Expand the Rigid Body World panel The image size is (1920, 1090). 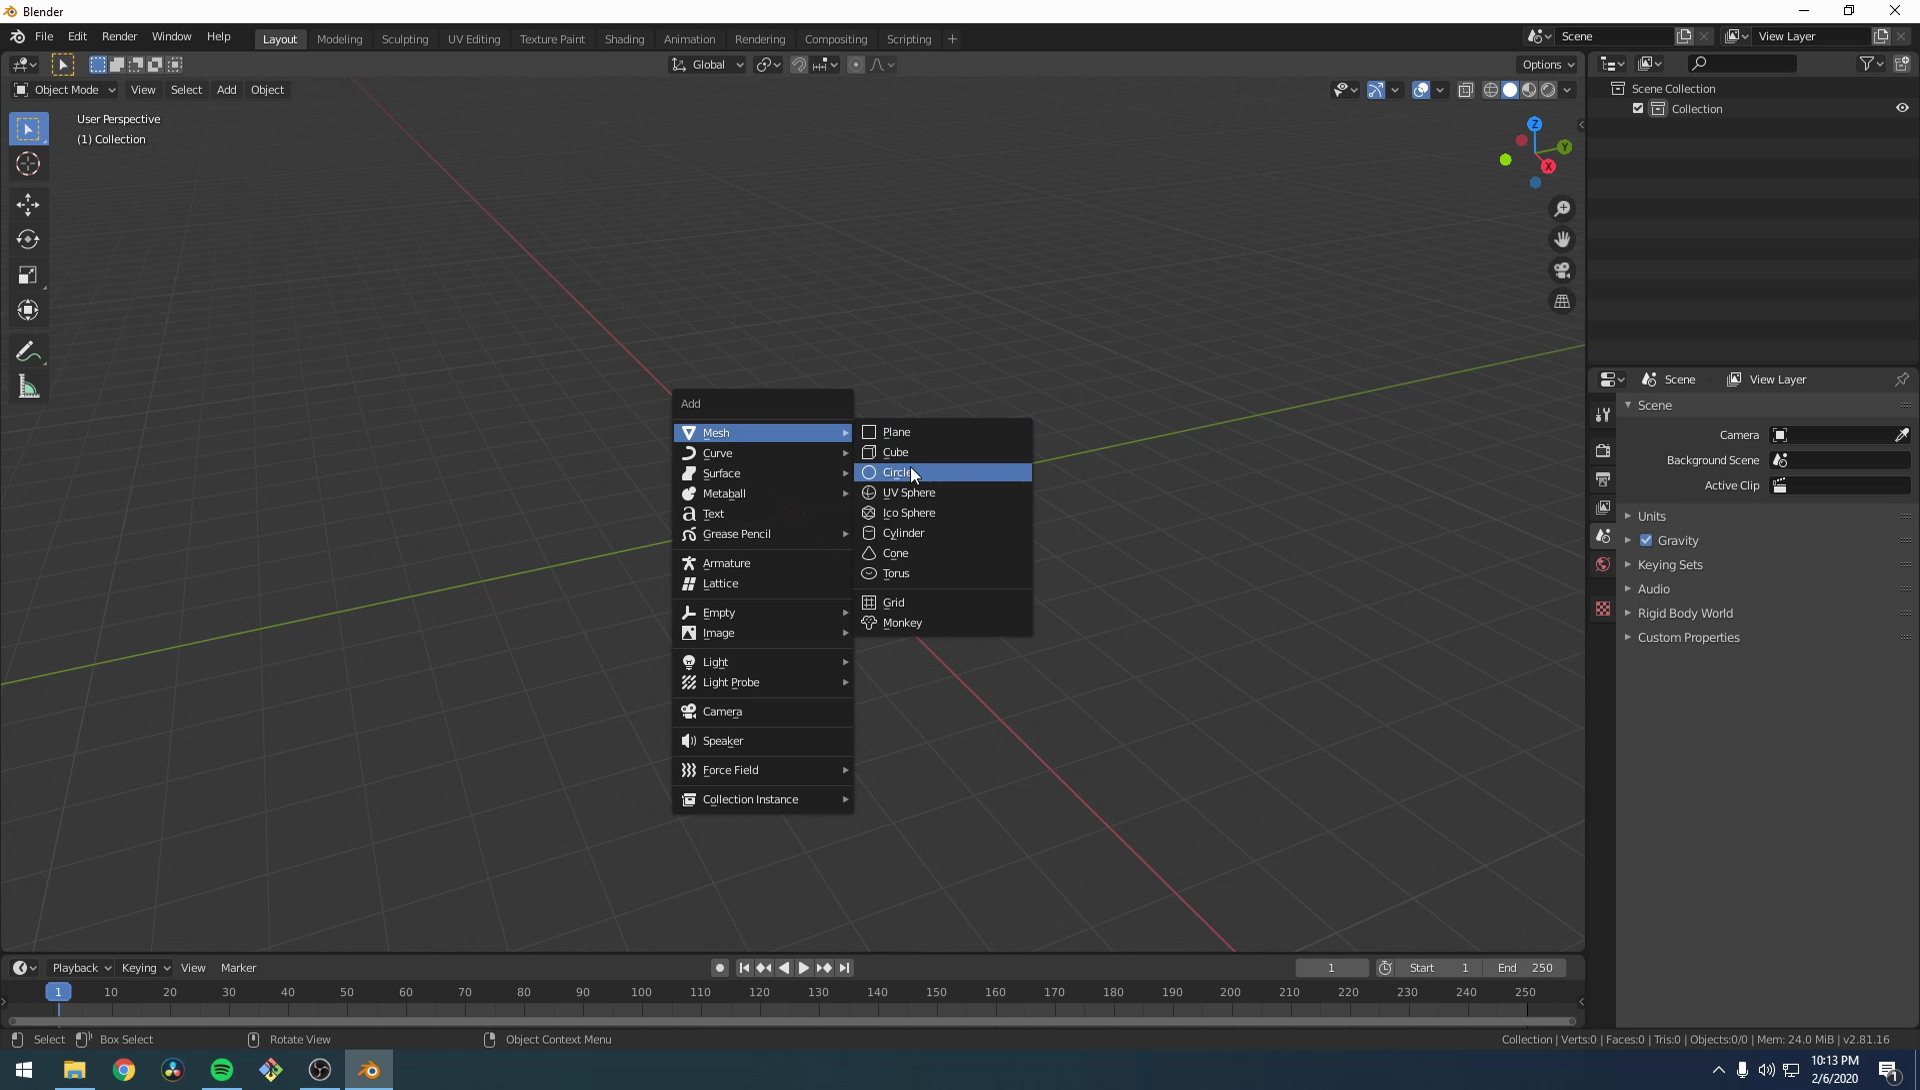click(1684, 613)
